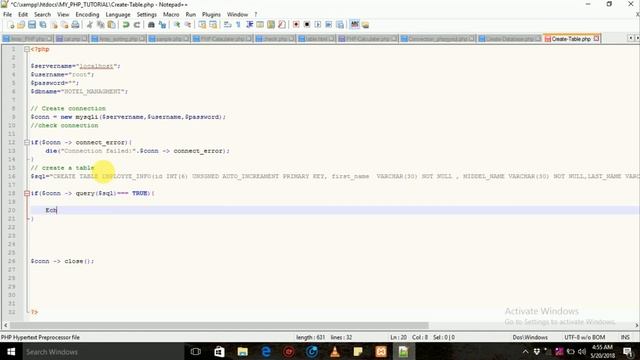Open Find with the binoculars icon

(151, 25)
